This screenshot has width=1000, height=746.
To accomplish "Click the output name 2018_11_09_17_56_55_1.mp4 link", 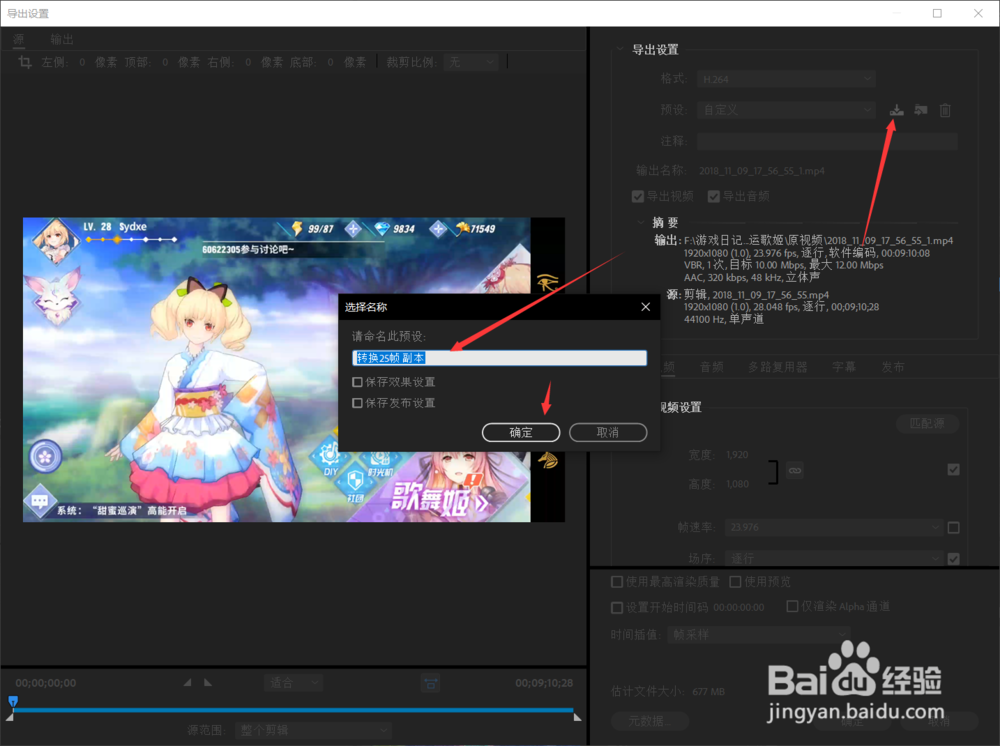I will pyautogui.click(x=761, y=171).
